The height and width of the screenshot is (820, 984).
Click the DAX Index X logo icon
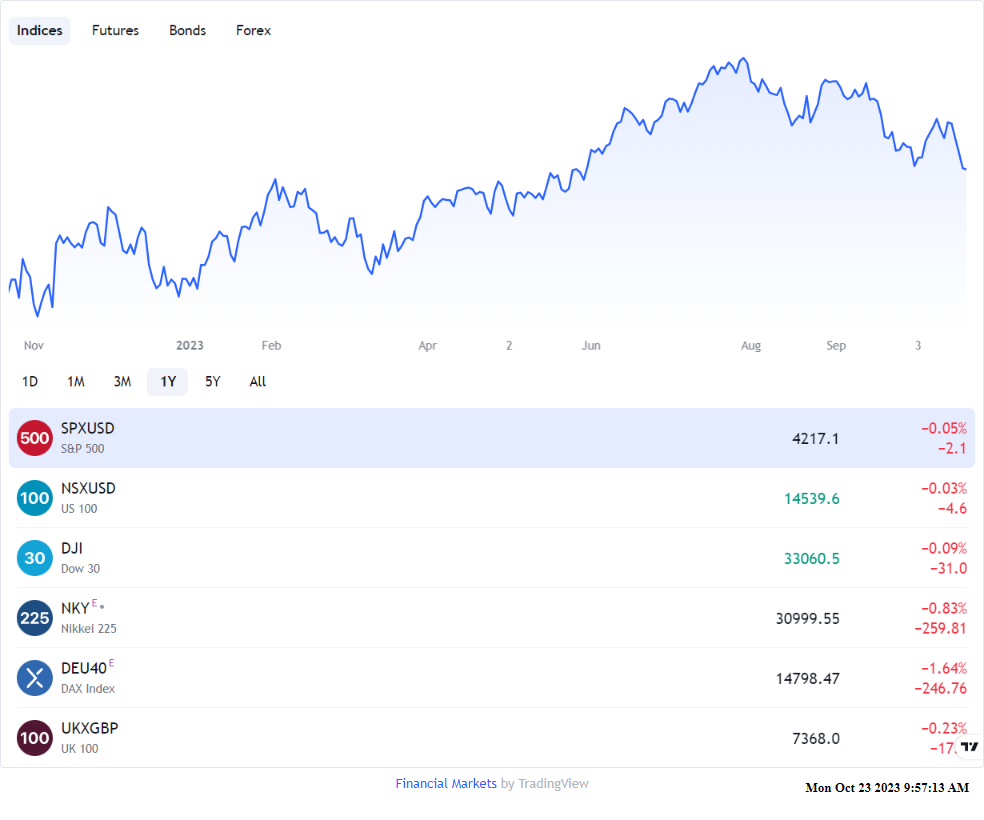[x=35, y=678]
